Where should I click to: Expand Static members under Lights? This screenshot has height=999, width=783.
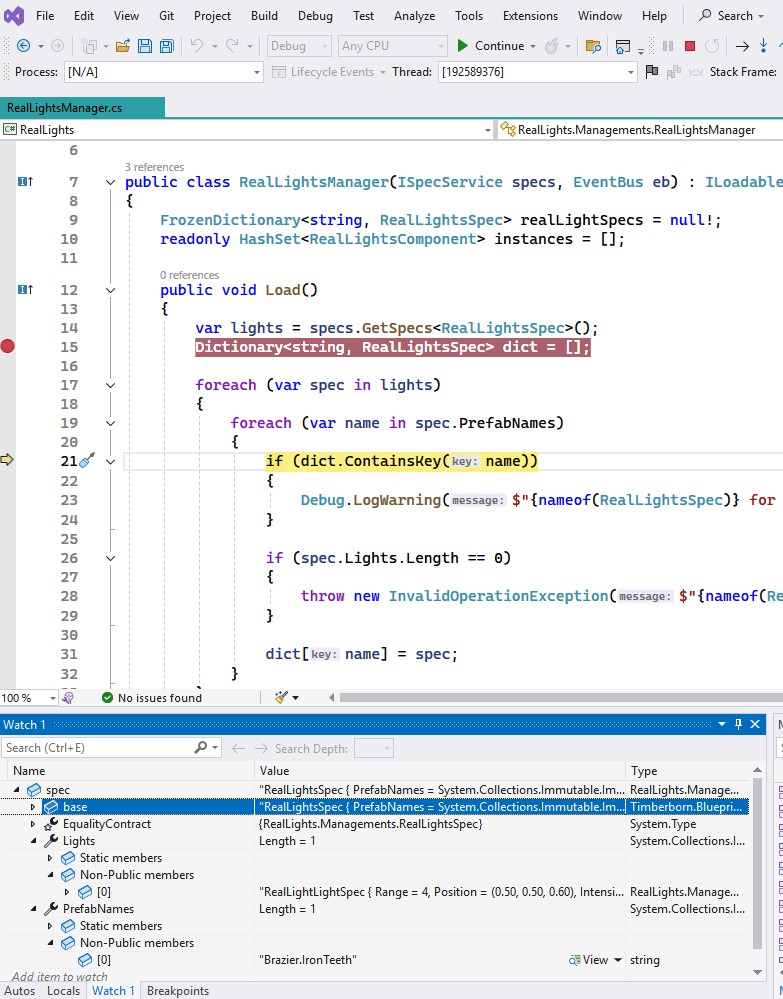coord(50,858)
